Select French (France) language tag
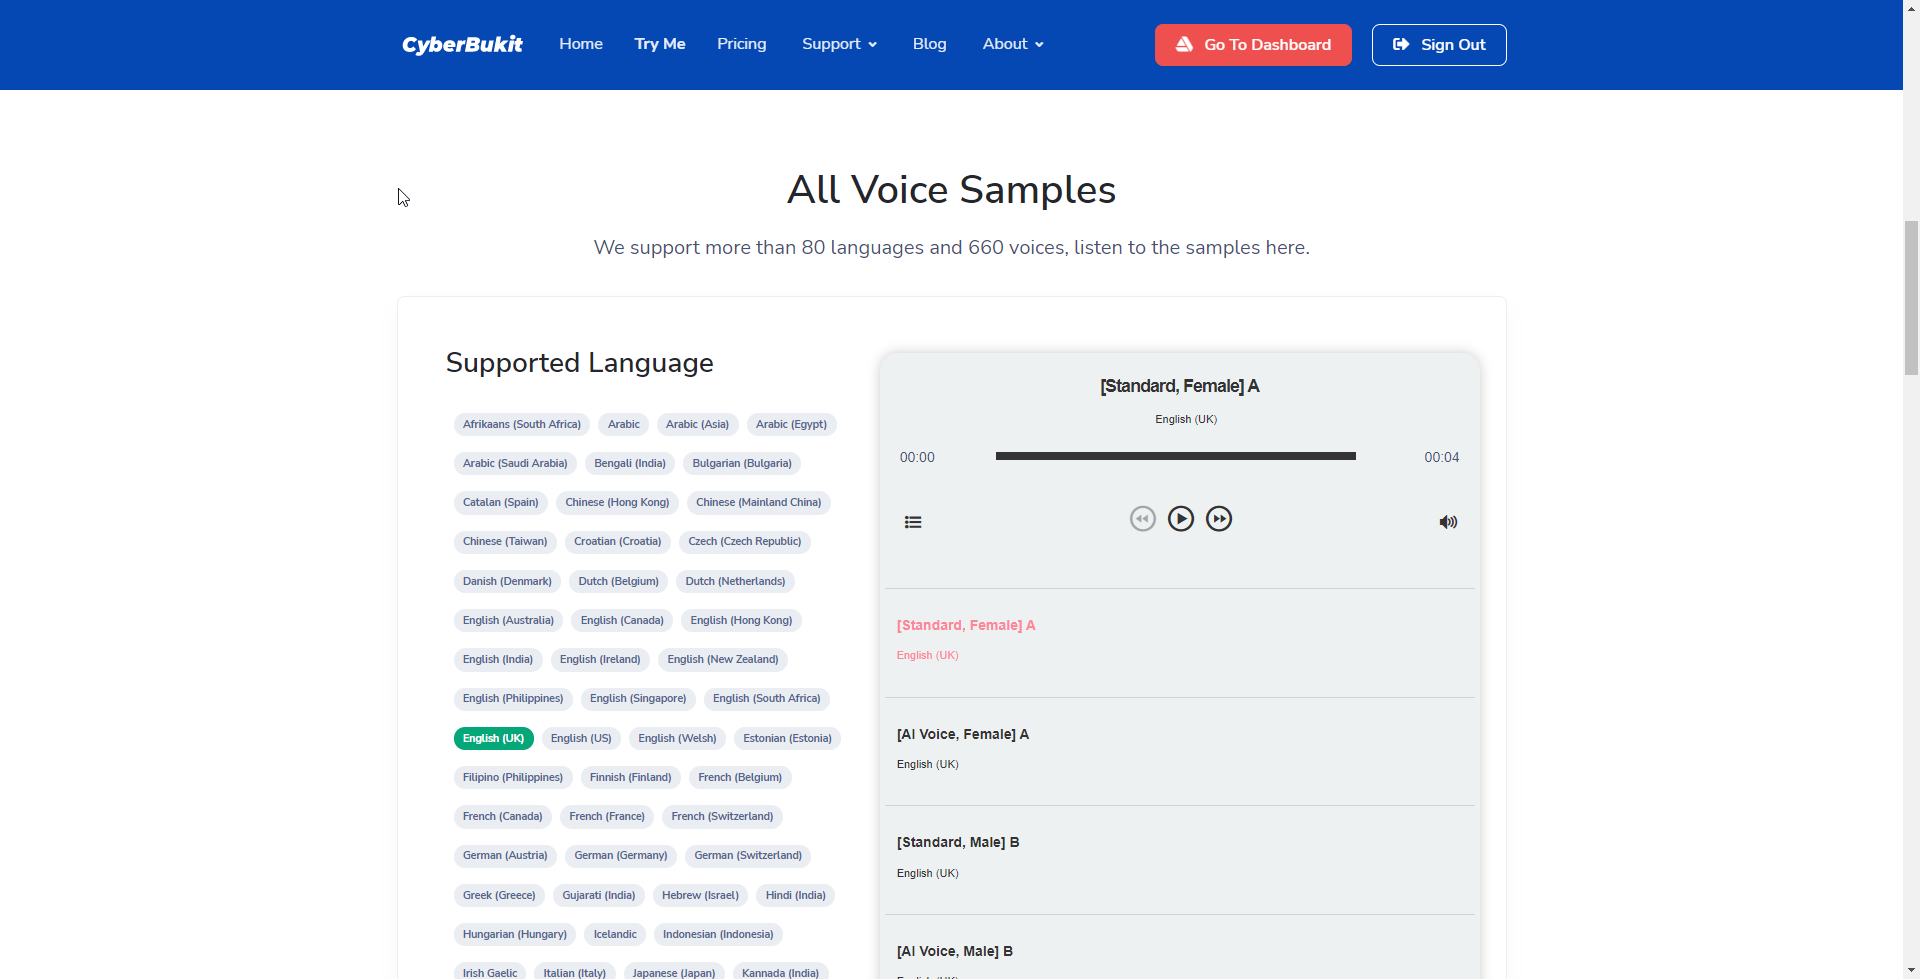This screenshot has height=979, width=1920. [607, 816]
